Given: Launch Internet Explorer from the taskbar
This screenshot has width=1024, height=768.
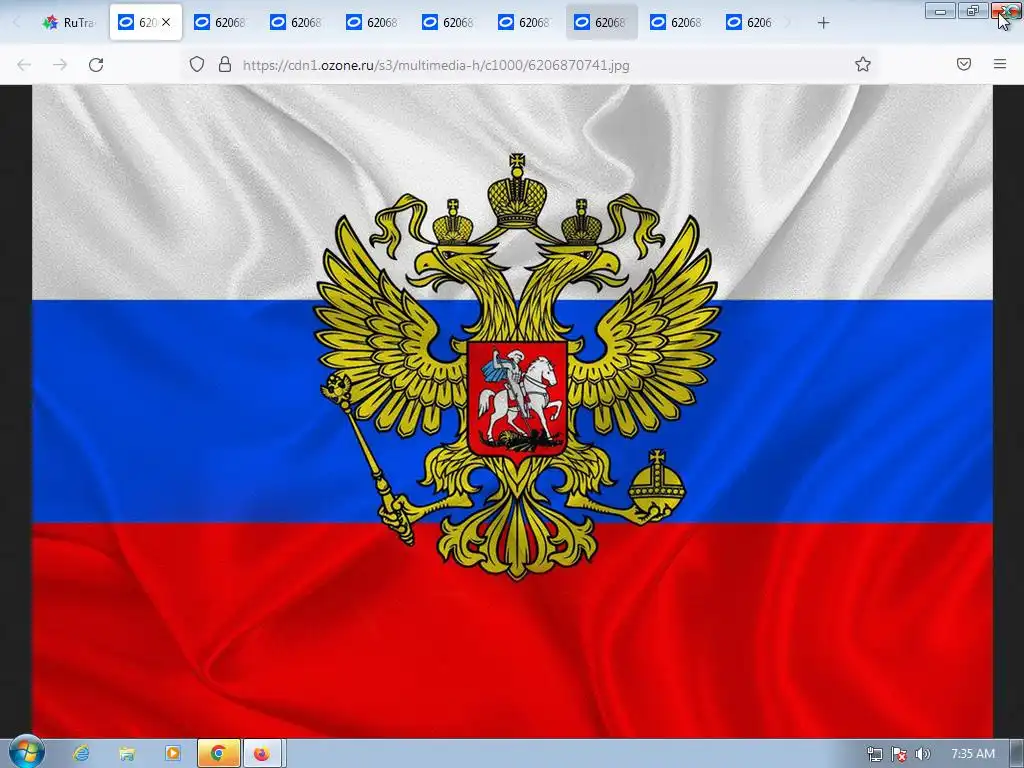Looking at the screenshot, I should point(82,754).
